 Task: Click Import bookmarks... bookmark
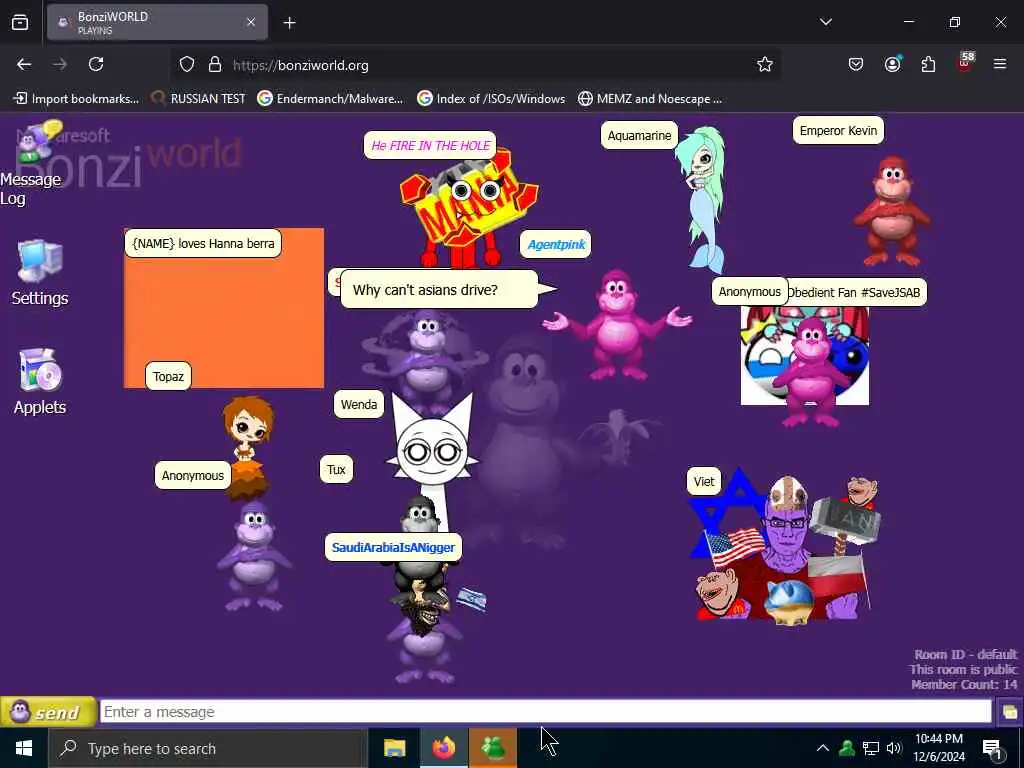coord(76,99)
